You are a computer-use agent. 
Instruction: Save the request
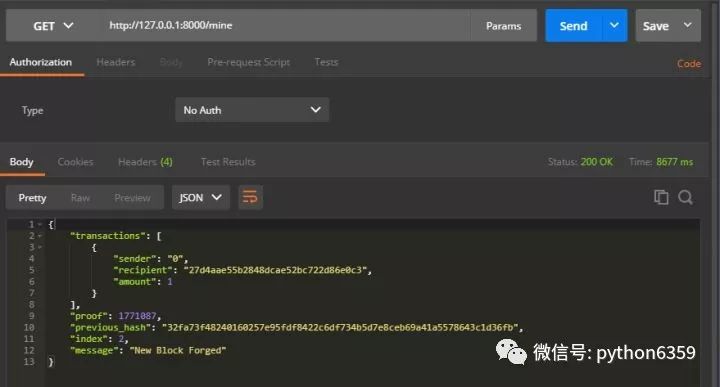656,26
